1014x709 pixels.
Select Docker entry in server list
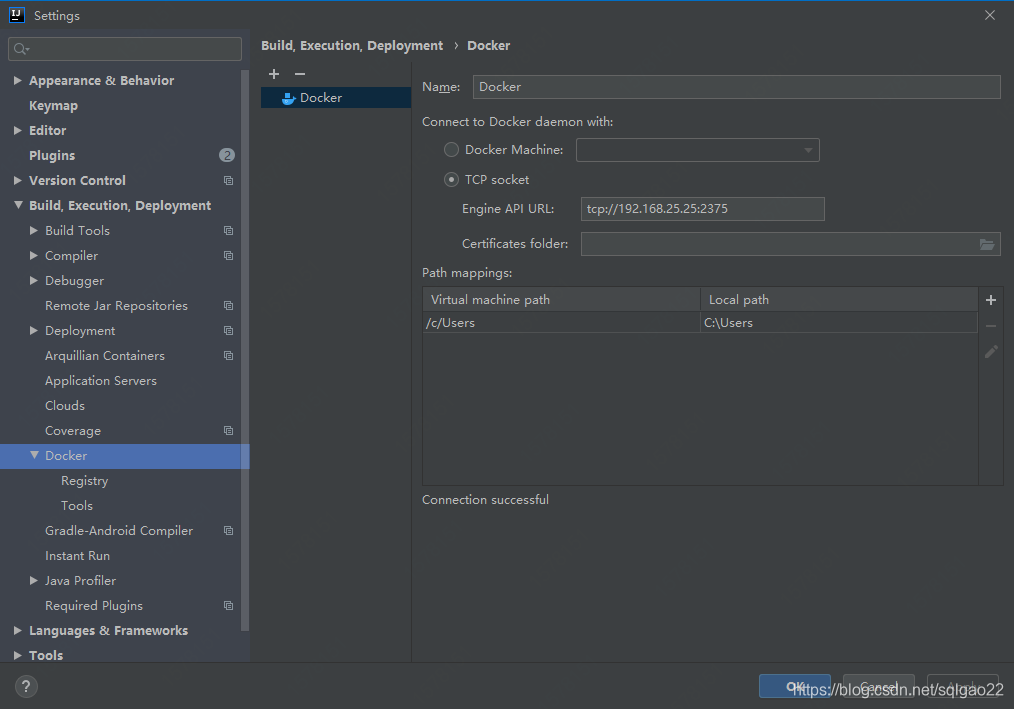coord(336,98)
